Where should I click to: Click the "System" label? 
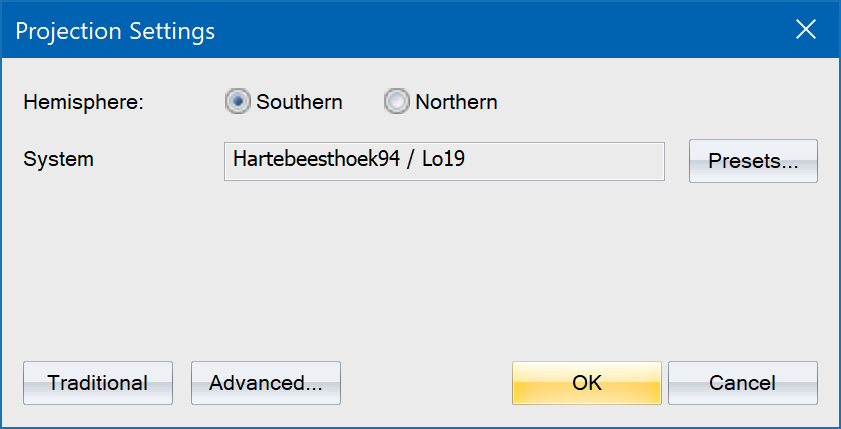coord(58,159)
